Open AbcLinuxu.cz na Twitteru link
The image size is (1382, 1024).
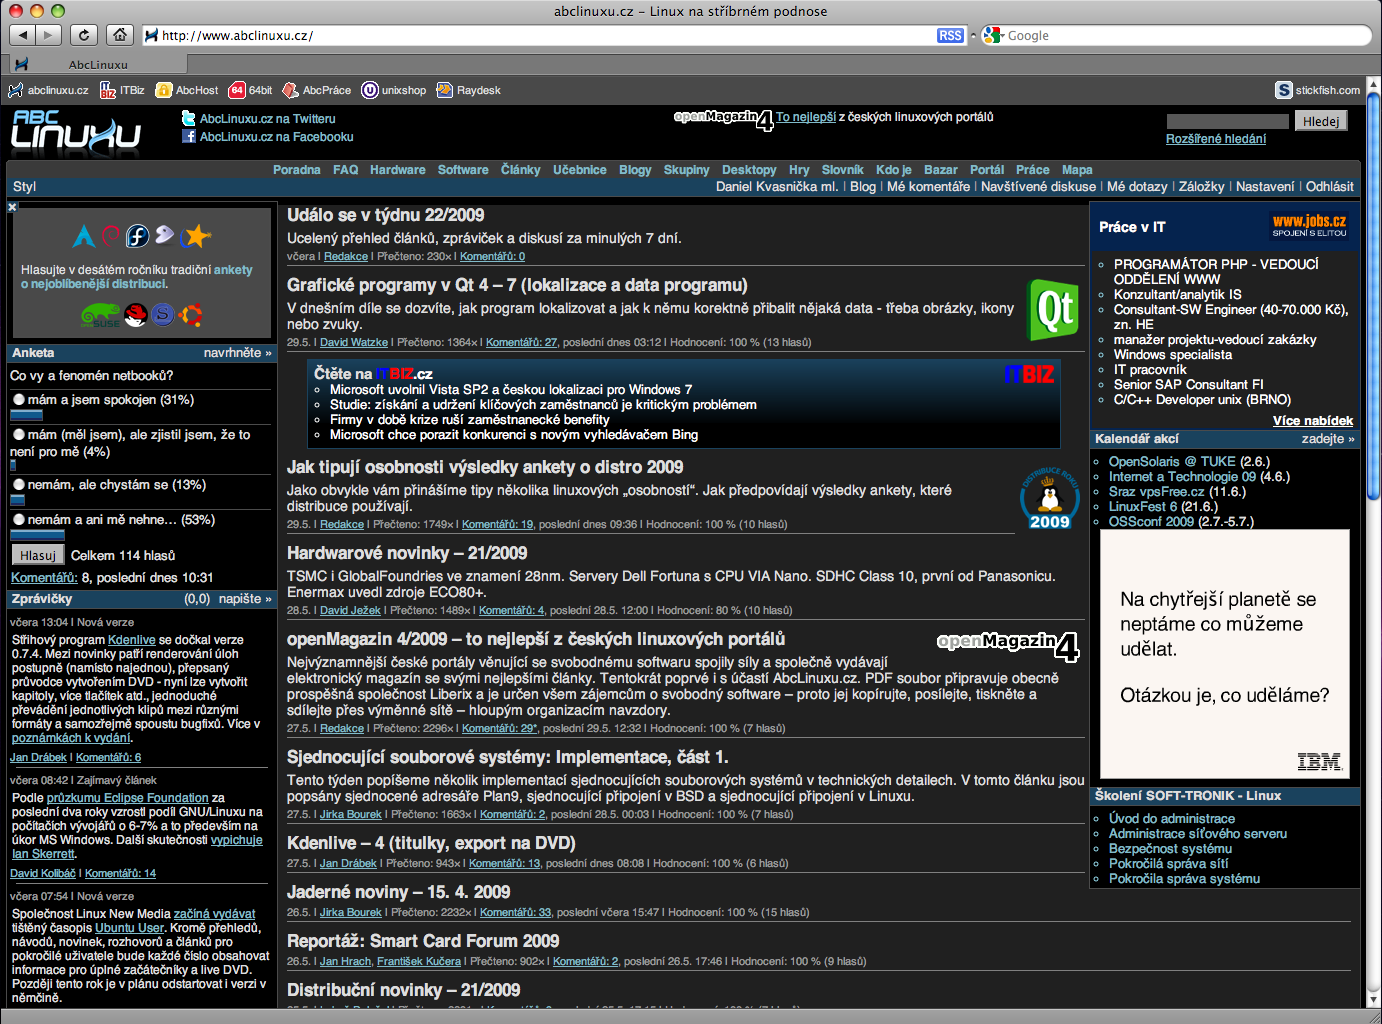(267, 119)
